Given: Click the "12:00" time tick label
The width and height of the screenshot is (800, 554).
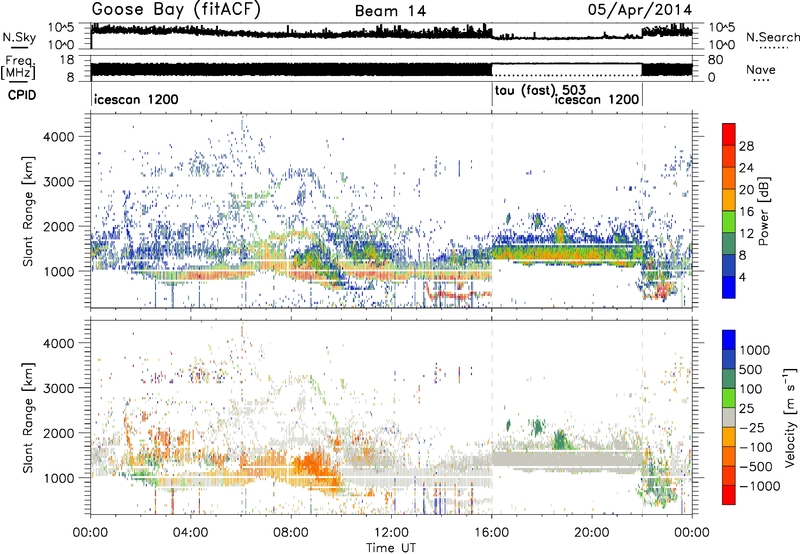Looking at the screenshot, I should tap(391, 533).
